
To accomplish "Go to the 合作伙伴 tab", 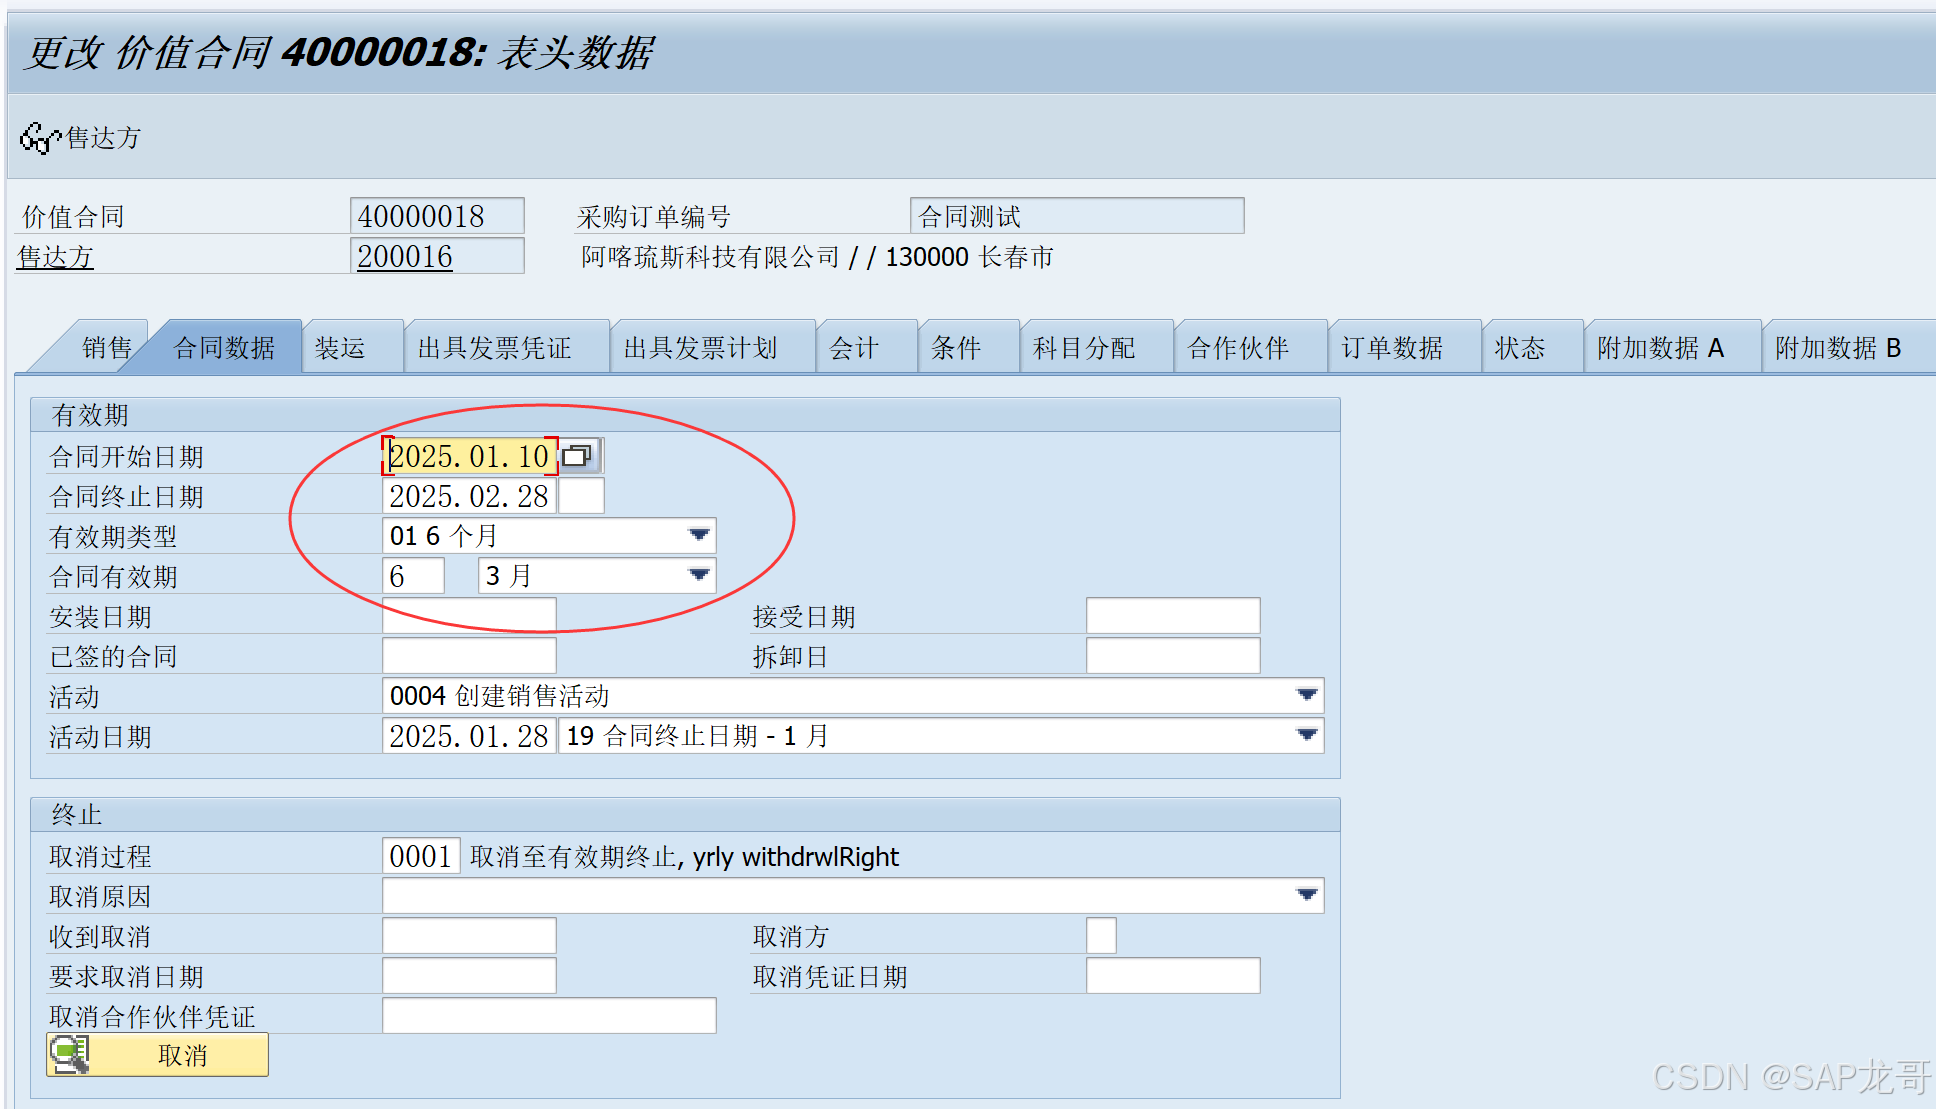I will (x=1238, y=348).
